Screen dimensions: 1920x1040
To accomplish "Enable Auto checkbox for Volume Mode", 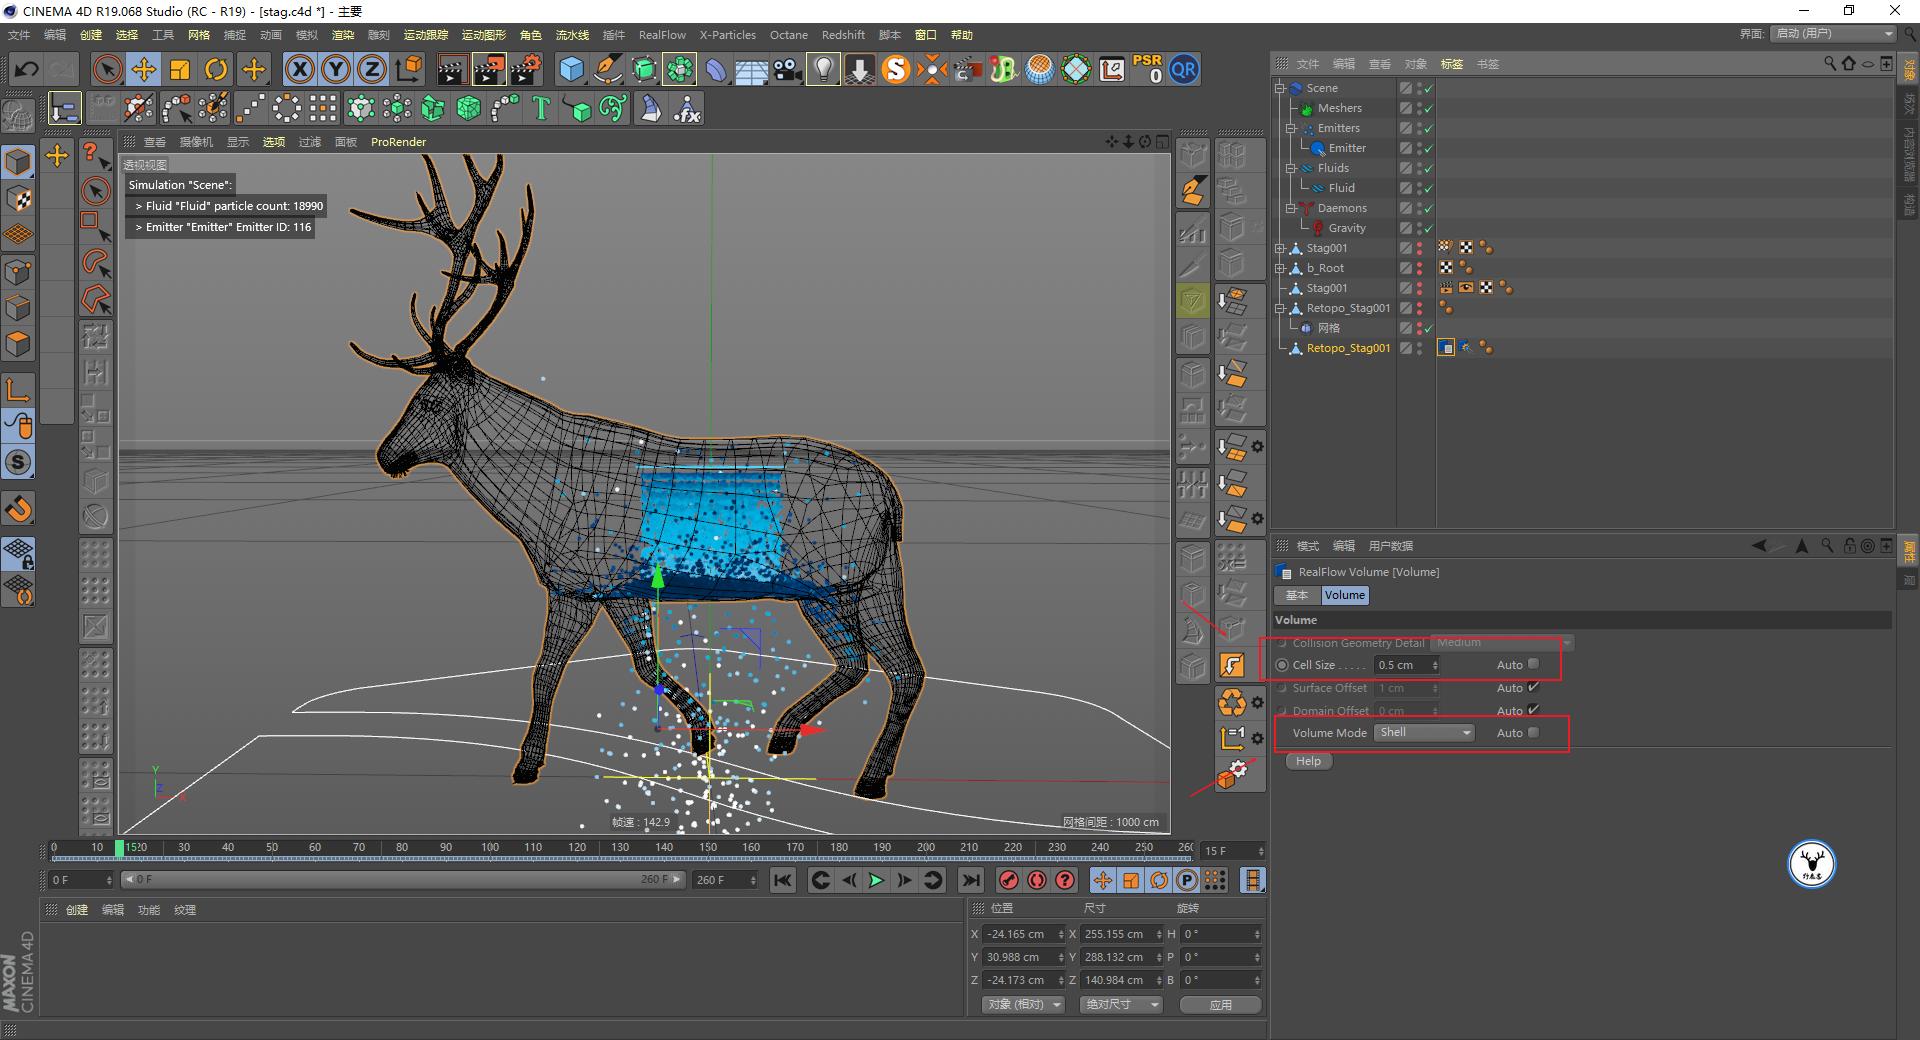I will click(1533, 732).
